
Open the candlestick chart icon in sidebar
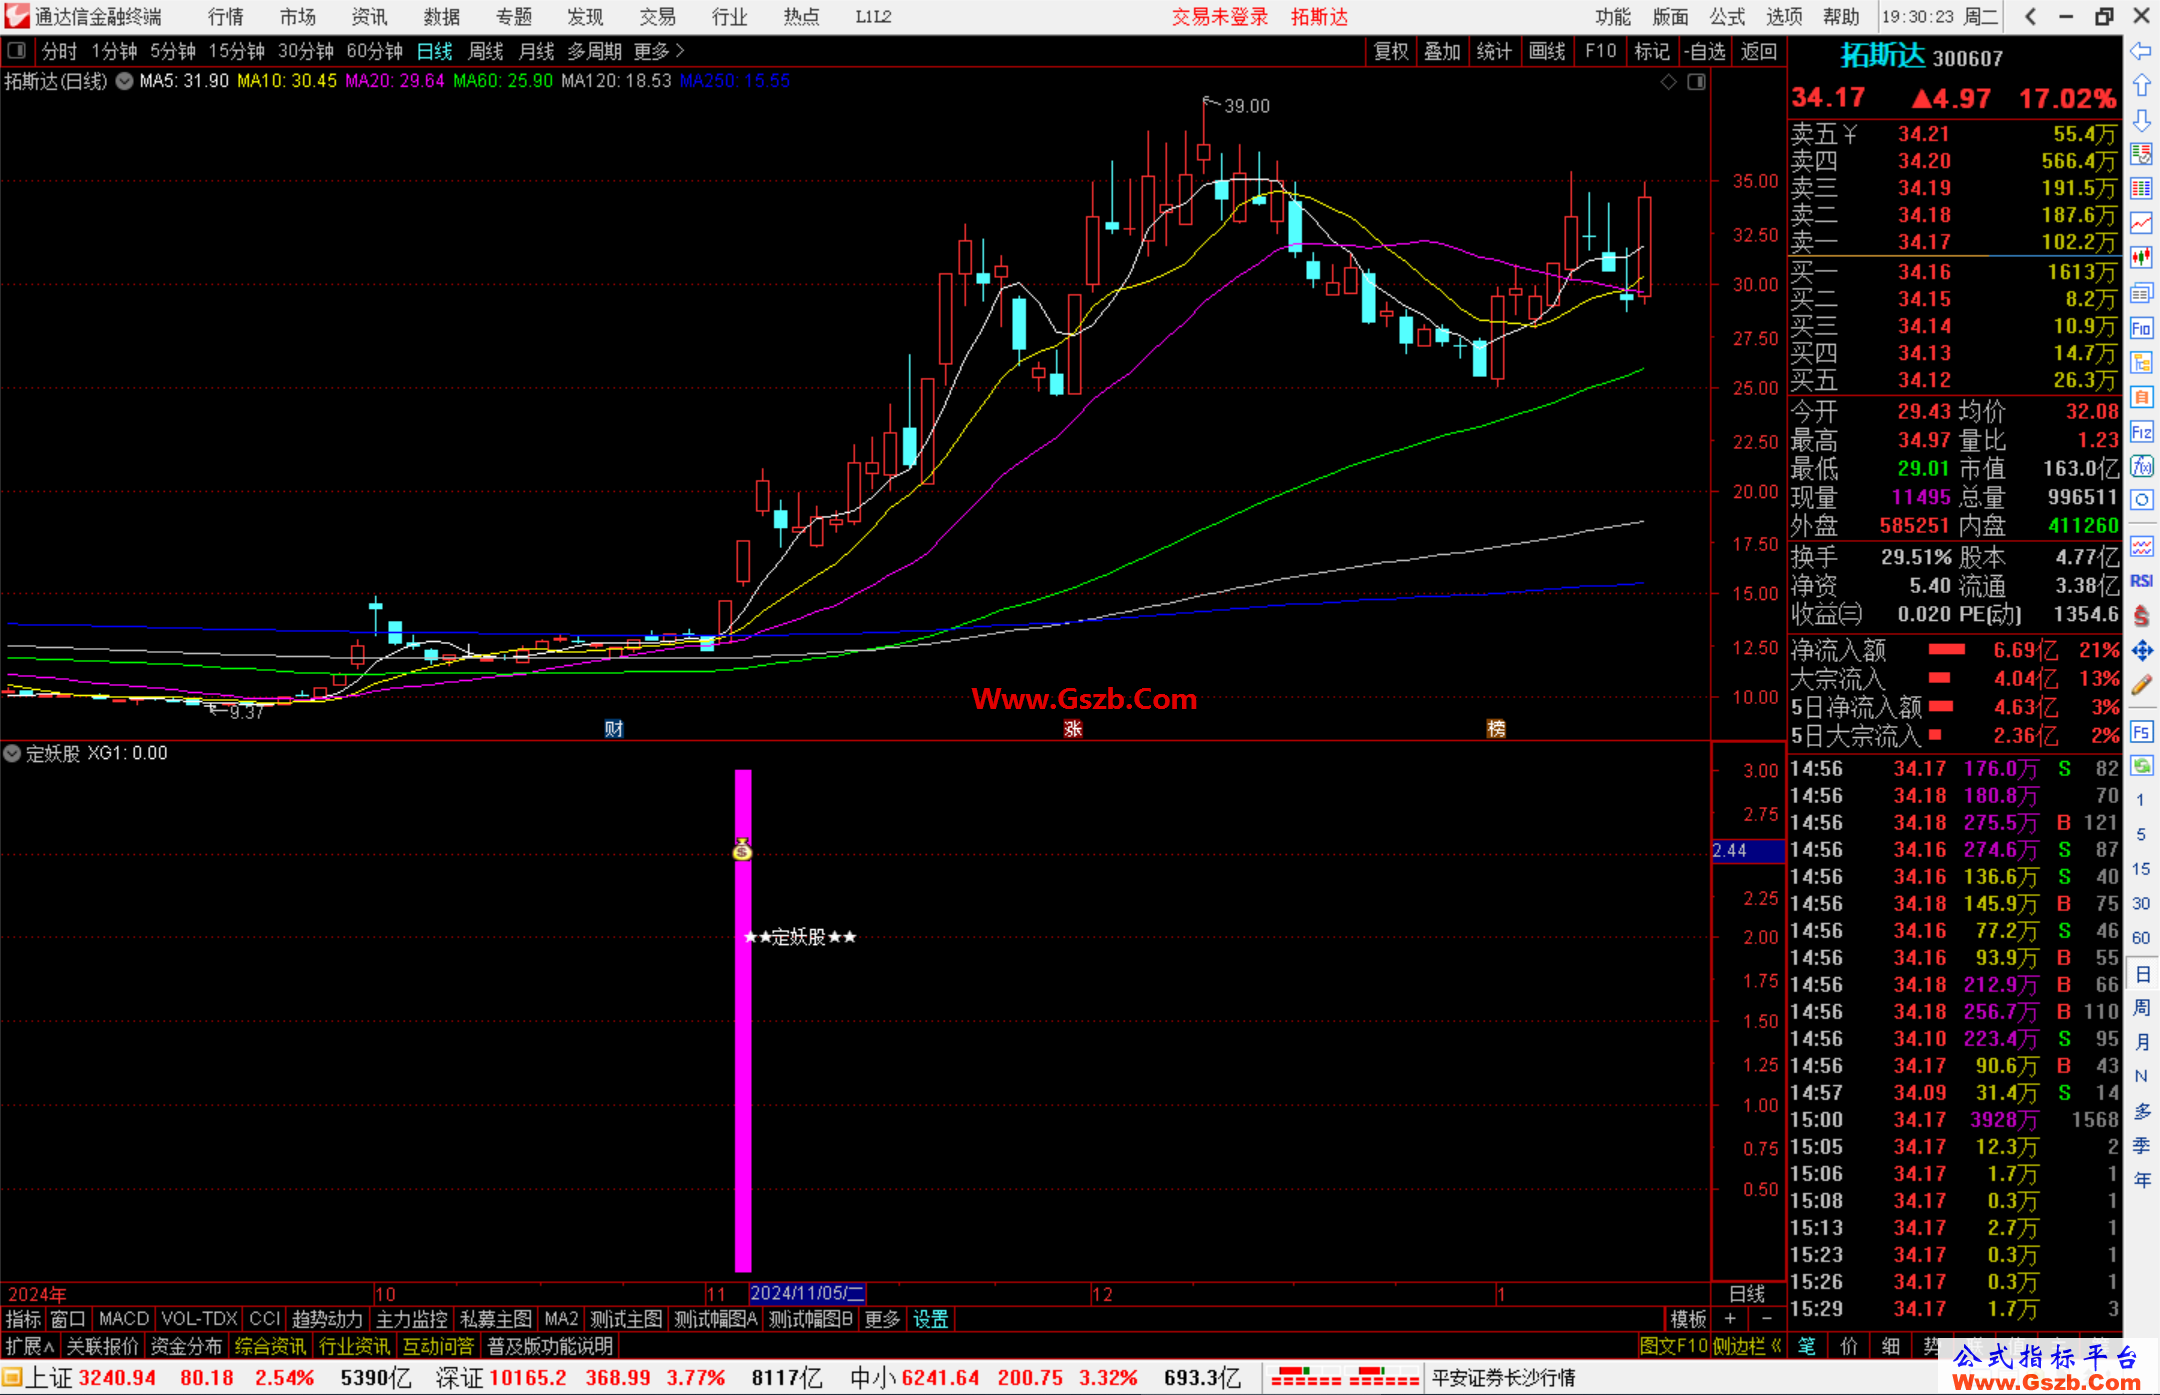click(2141, 257)
